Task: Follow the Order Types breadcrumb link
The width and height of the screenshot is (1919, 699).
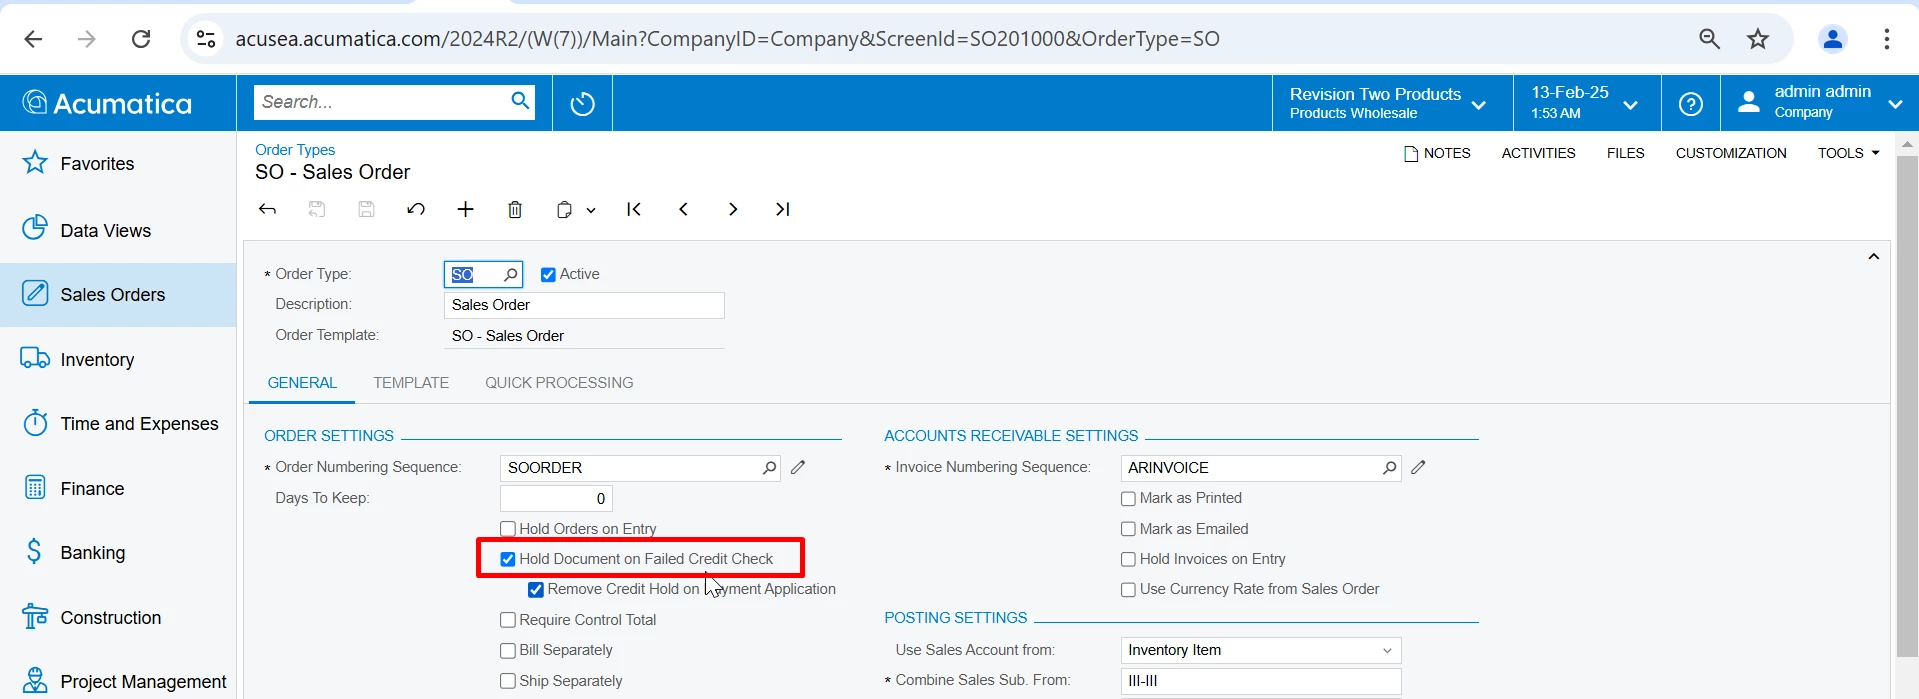Action: [x=295, y=150]
